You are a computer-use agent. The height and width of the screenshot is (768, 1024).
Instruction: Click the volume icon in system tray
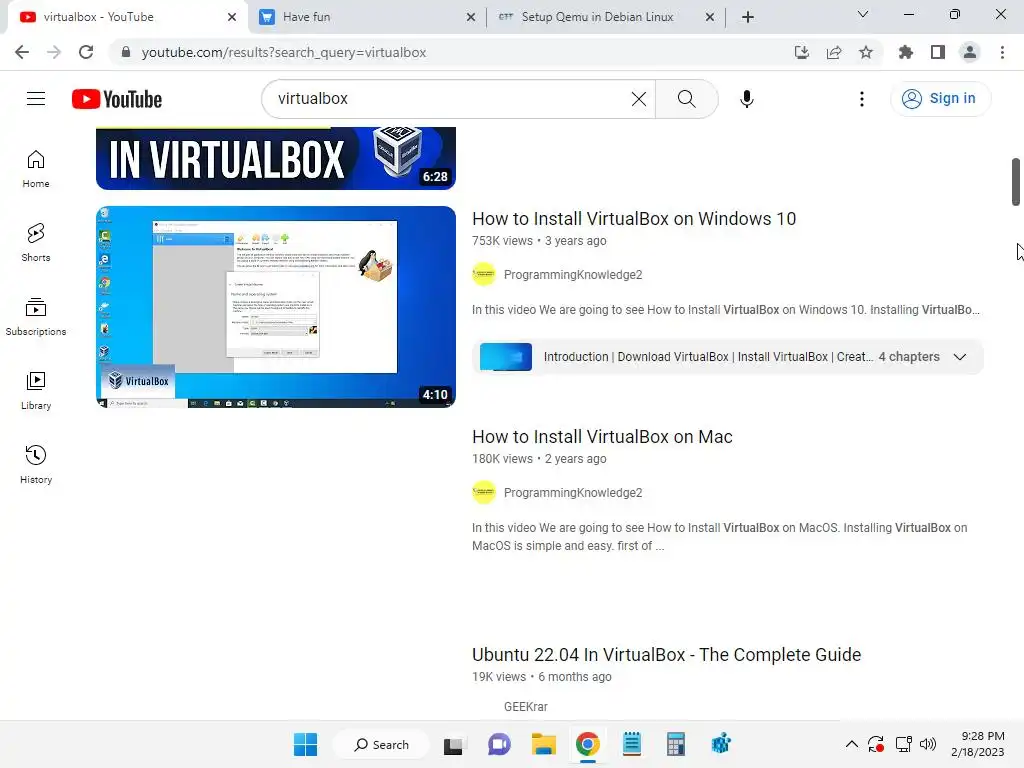[927, 744]
